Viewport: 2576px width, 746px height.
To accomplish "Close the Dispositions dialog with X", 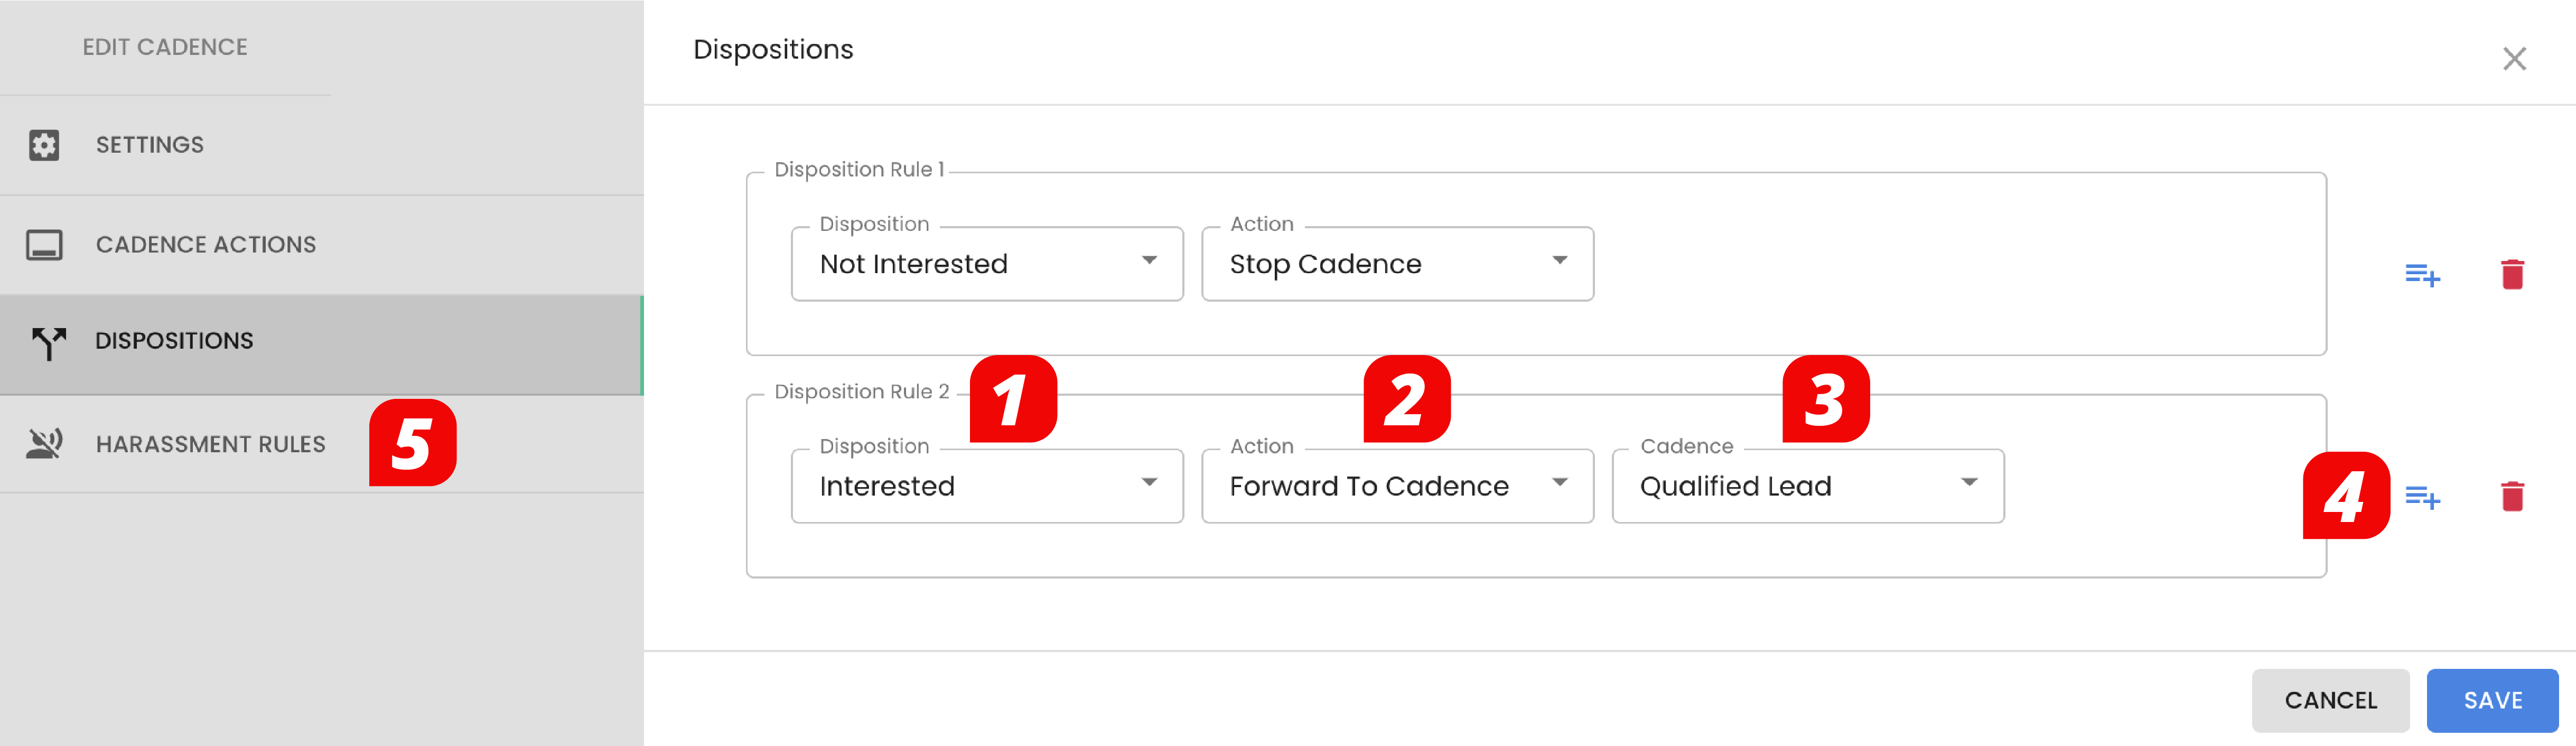I will click(2514, 59).
